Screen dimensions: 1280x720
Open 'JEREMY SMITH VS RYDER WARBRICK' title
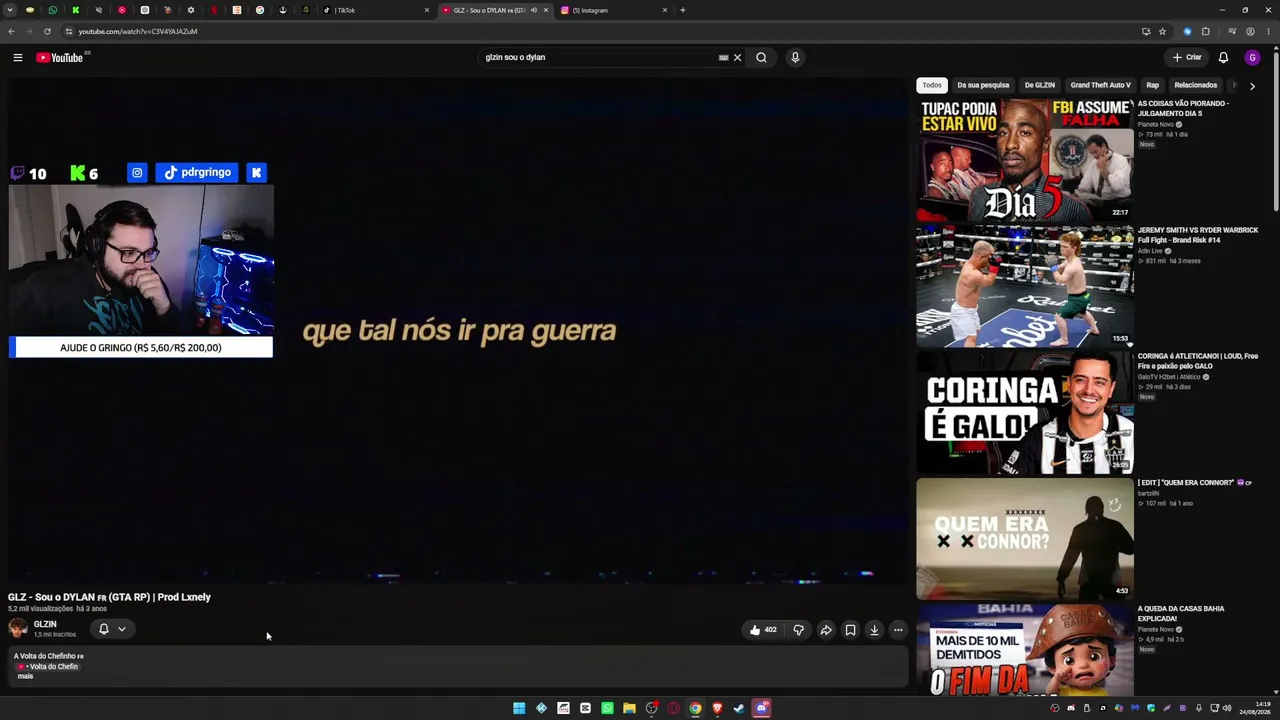coord(1198,235)
